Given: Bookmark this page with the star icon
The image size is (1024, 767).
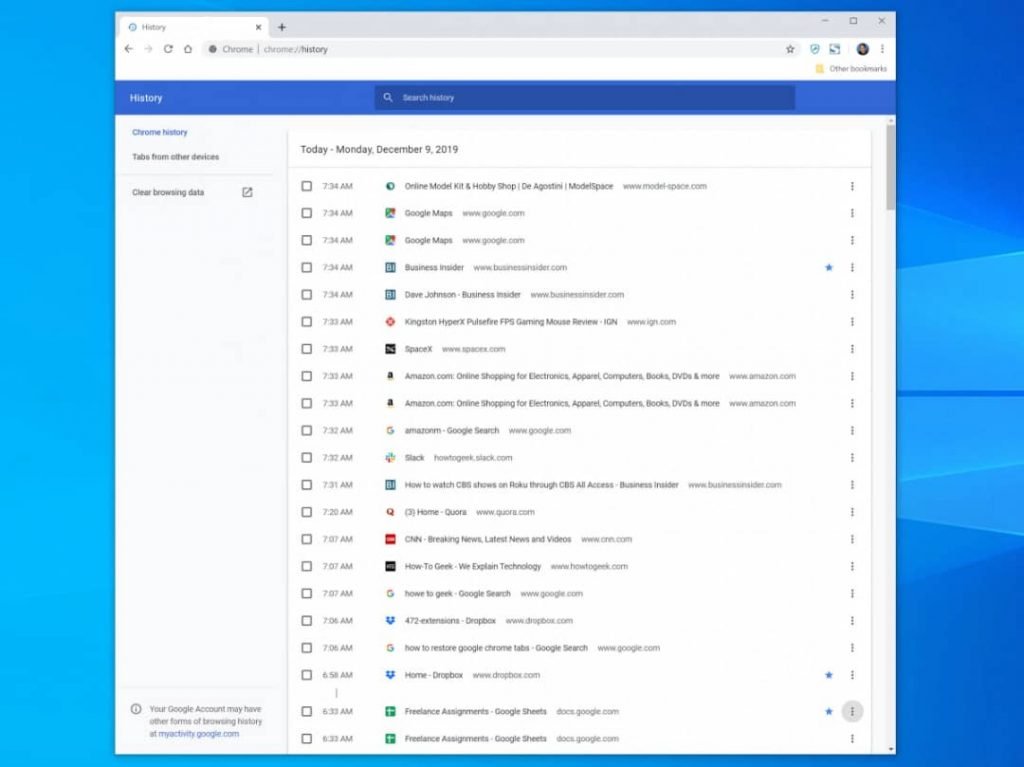Looking at the screenshot, I should tap(790, 49).
